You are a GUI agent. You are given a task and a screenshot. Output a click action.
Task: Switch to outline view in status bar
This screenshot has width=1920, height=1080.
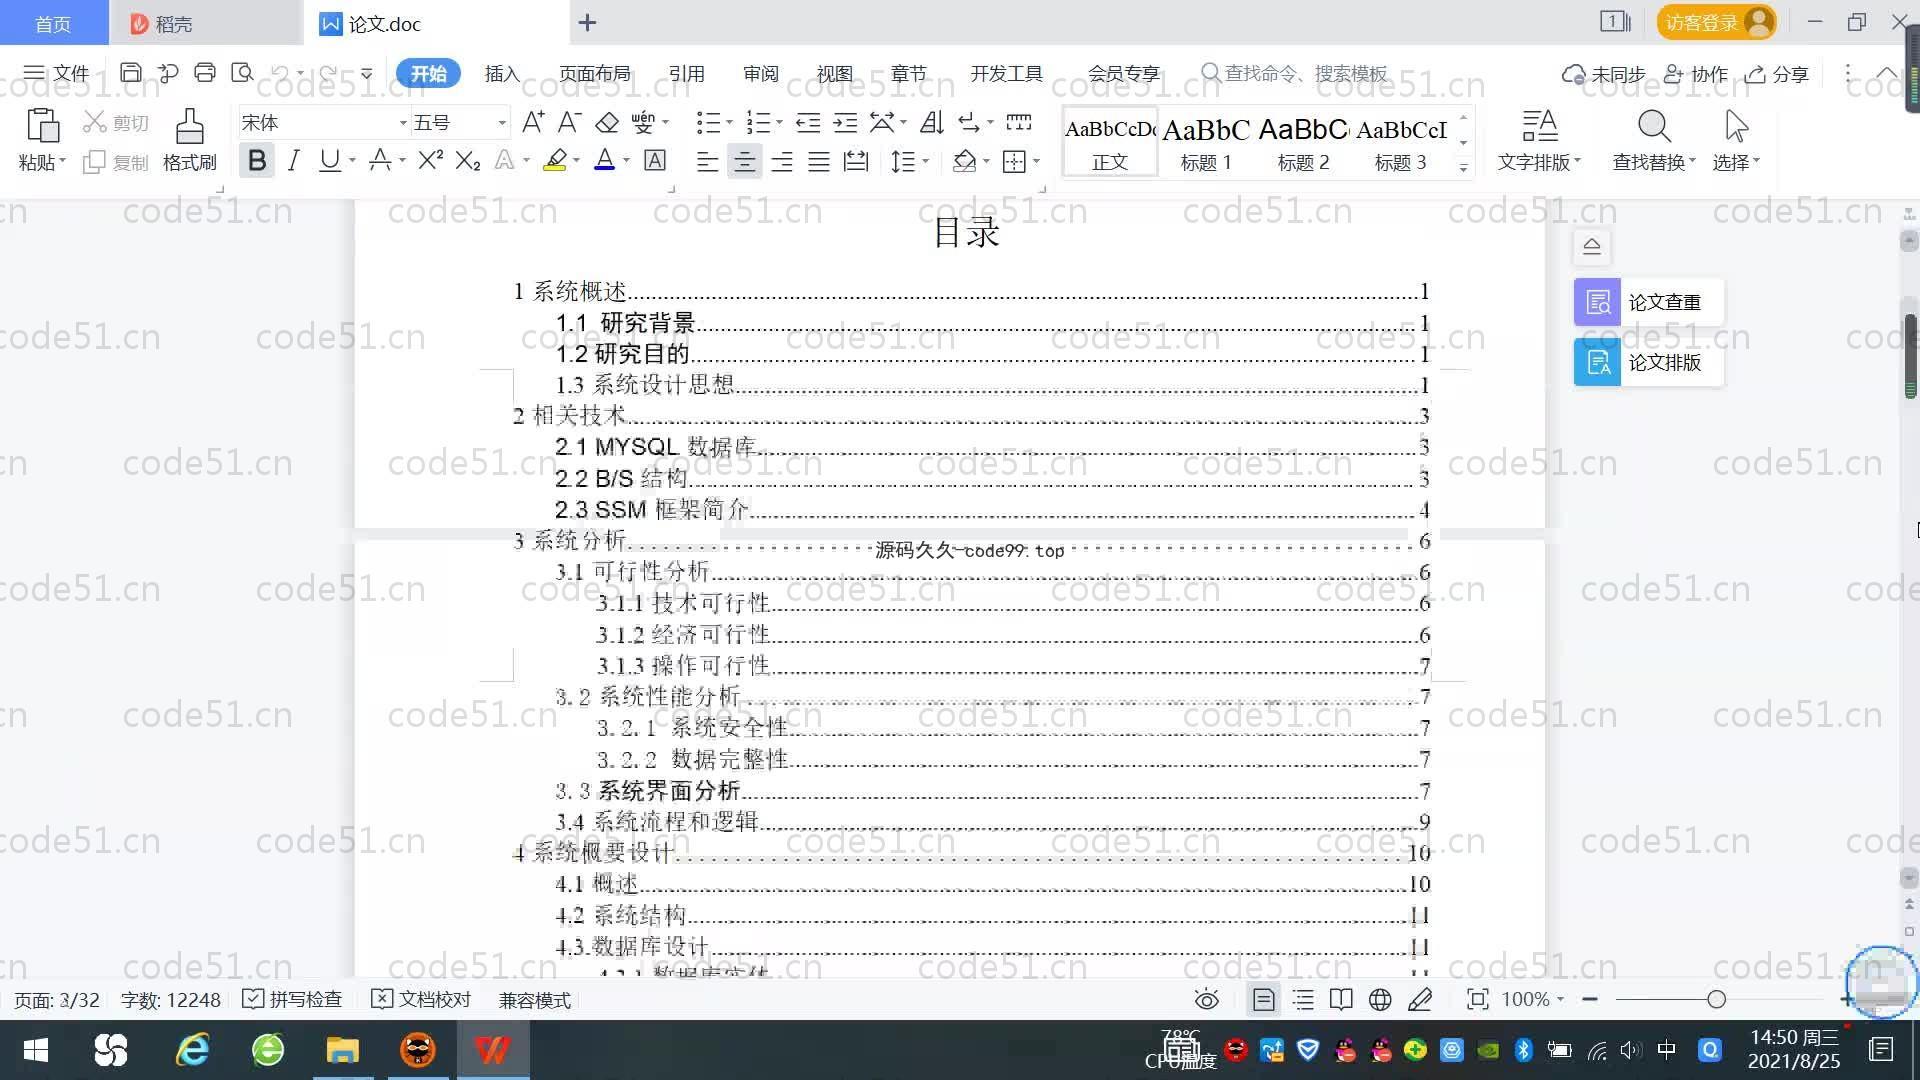coord(1303,1000)
